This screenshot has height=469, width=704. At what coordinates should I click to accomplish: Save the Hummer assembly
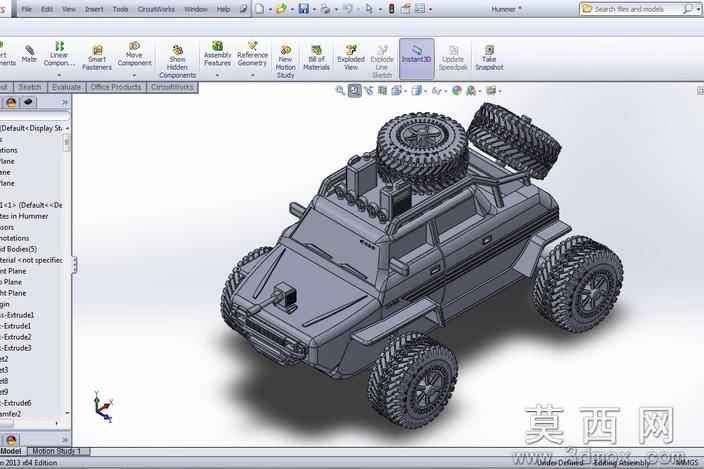point(304,9)
